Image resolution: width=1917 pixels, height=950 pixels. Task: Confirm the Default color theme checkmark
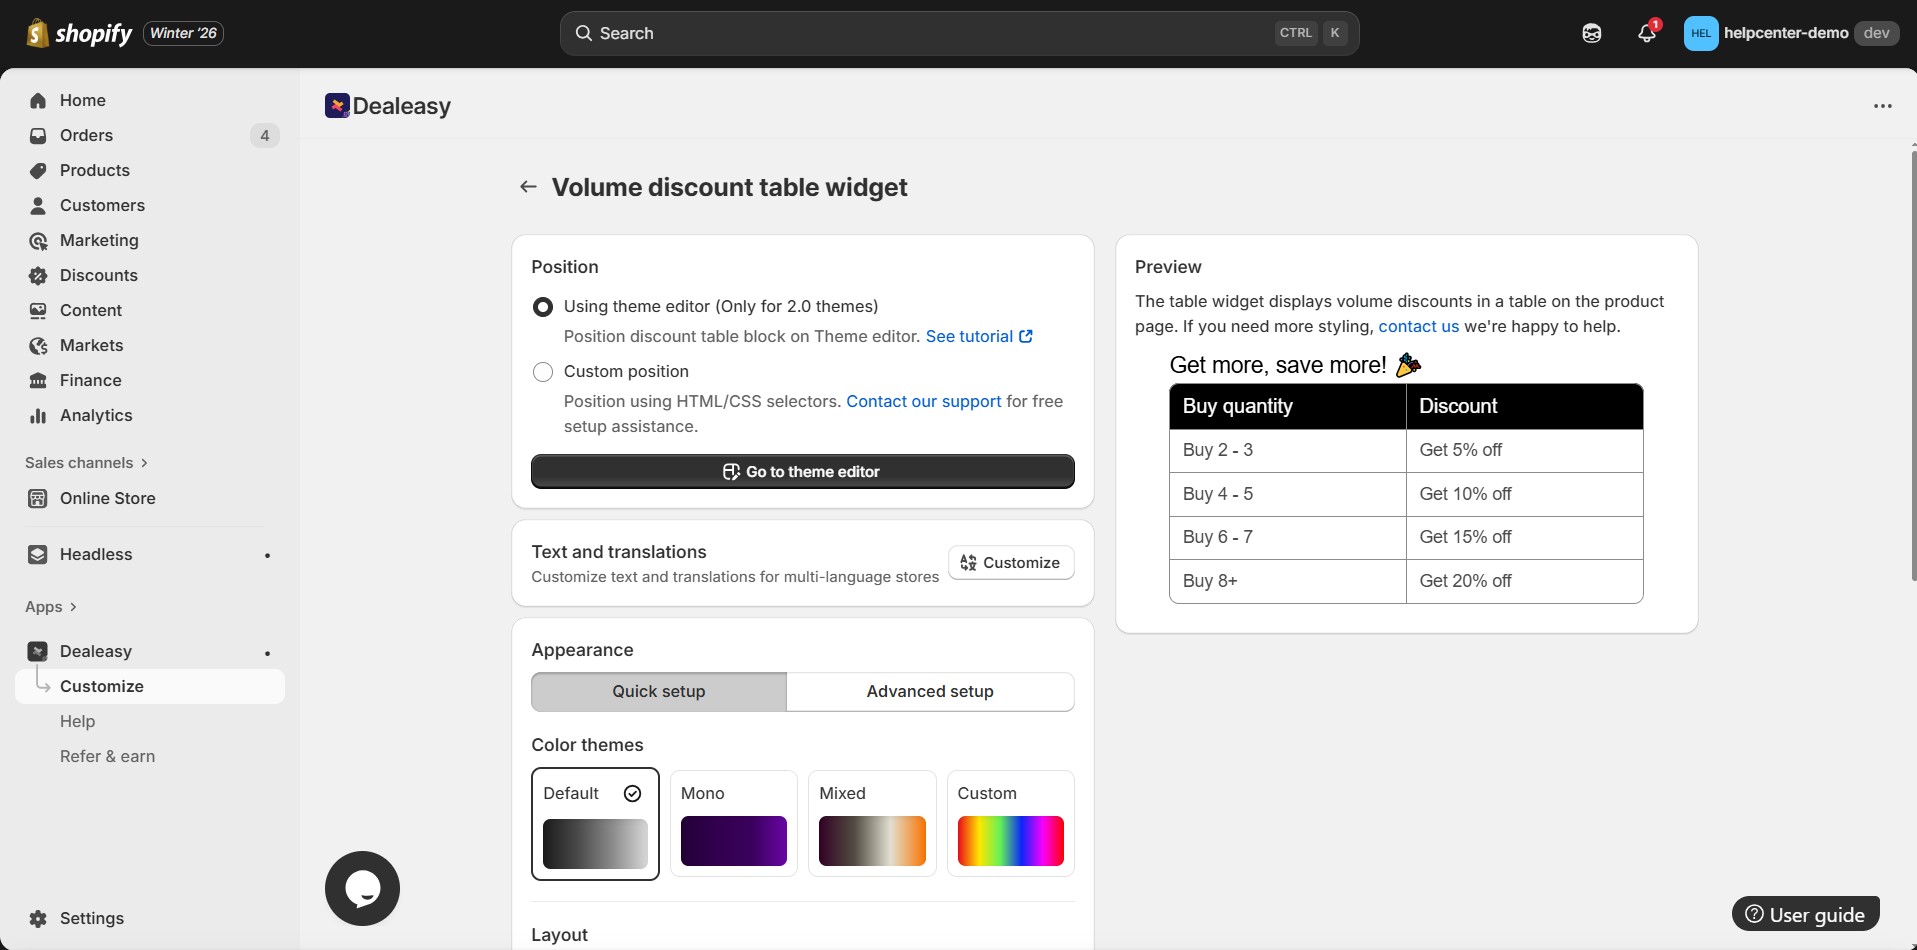coord(632,793)
